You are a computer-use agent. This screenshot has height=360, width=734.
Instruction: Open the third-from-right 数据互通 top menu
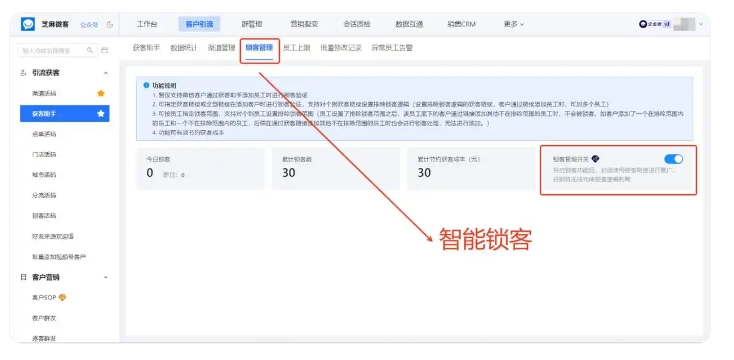pos(409,24)
